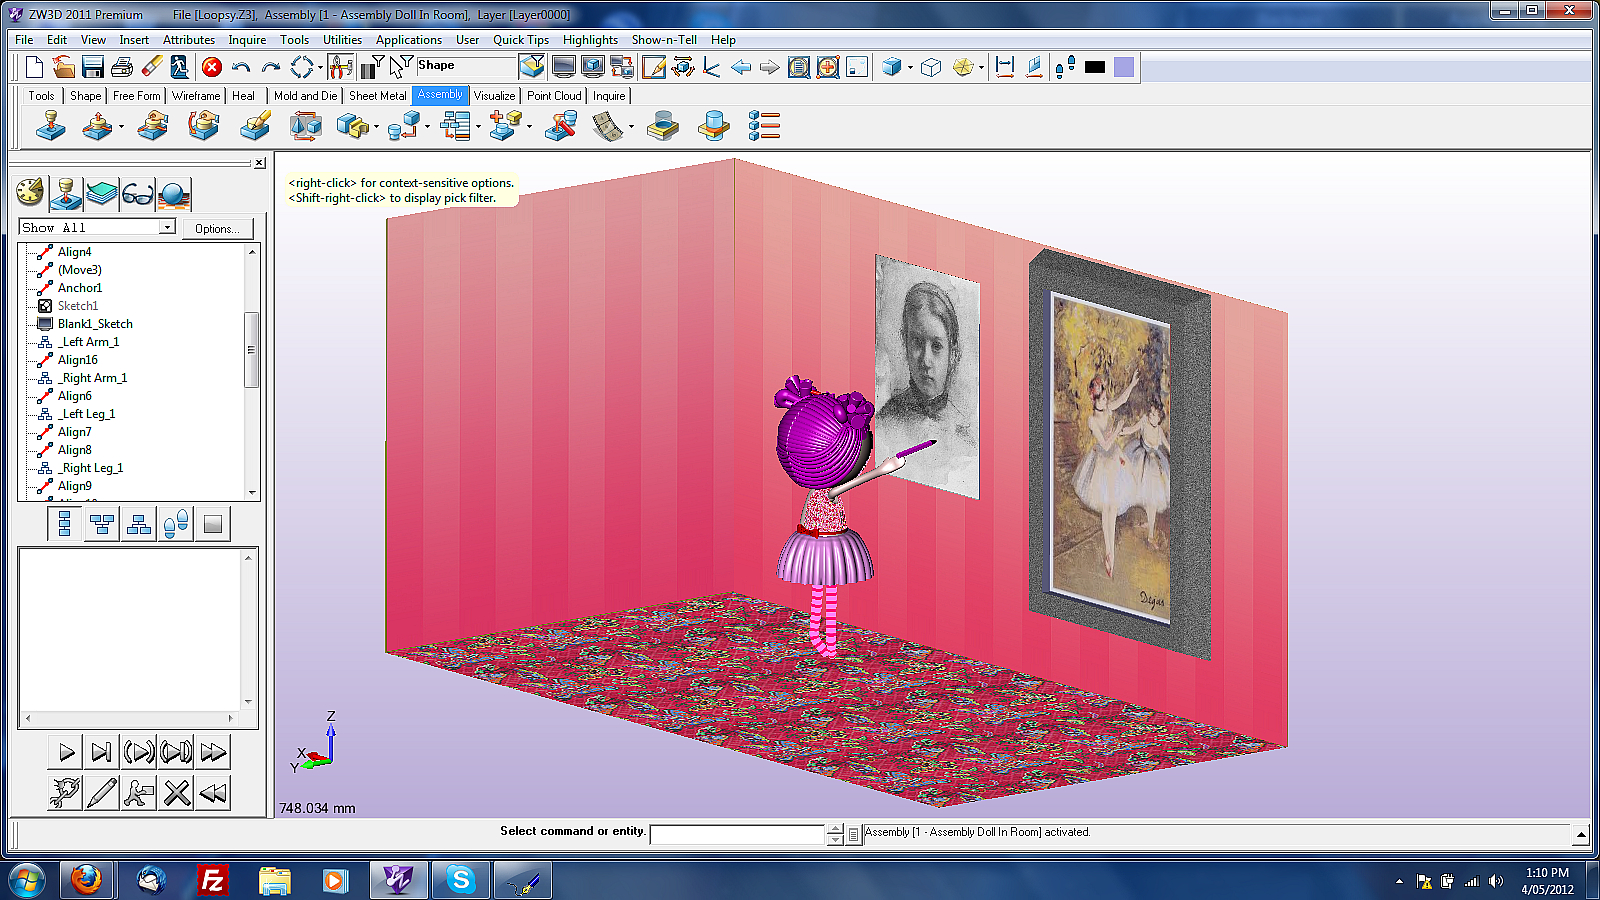Click the black color swatch in toolbar

tap(1095, 67)
